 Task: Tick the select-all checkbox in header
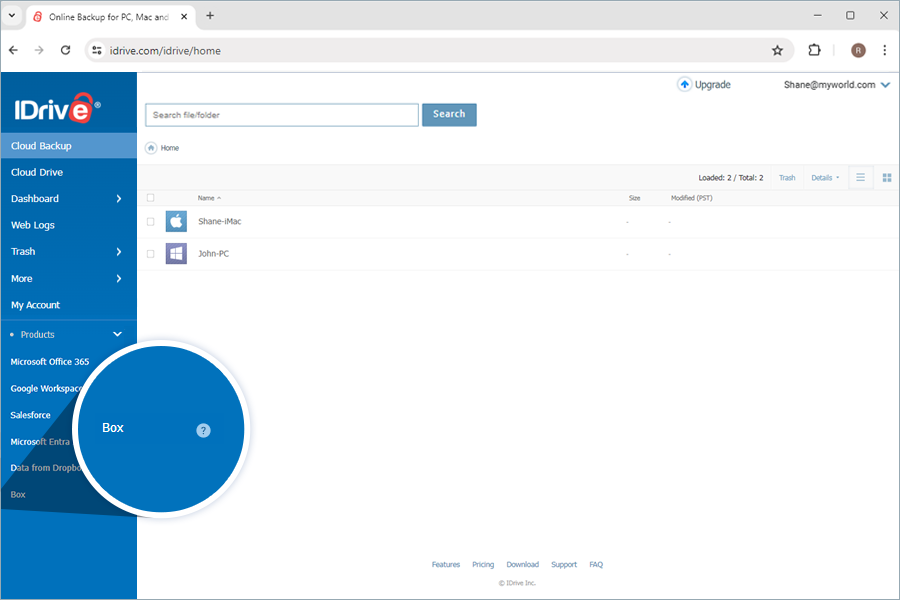[x=150, y=198]
